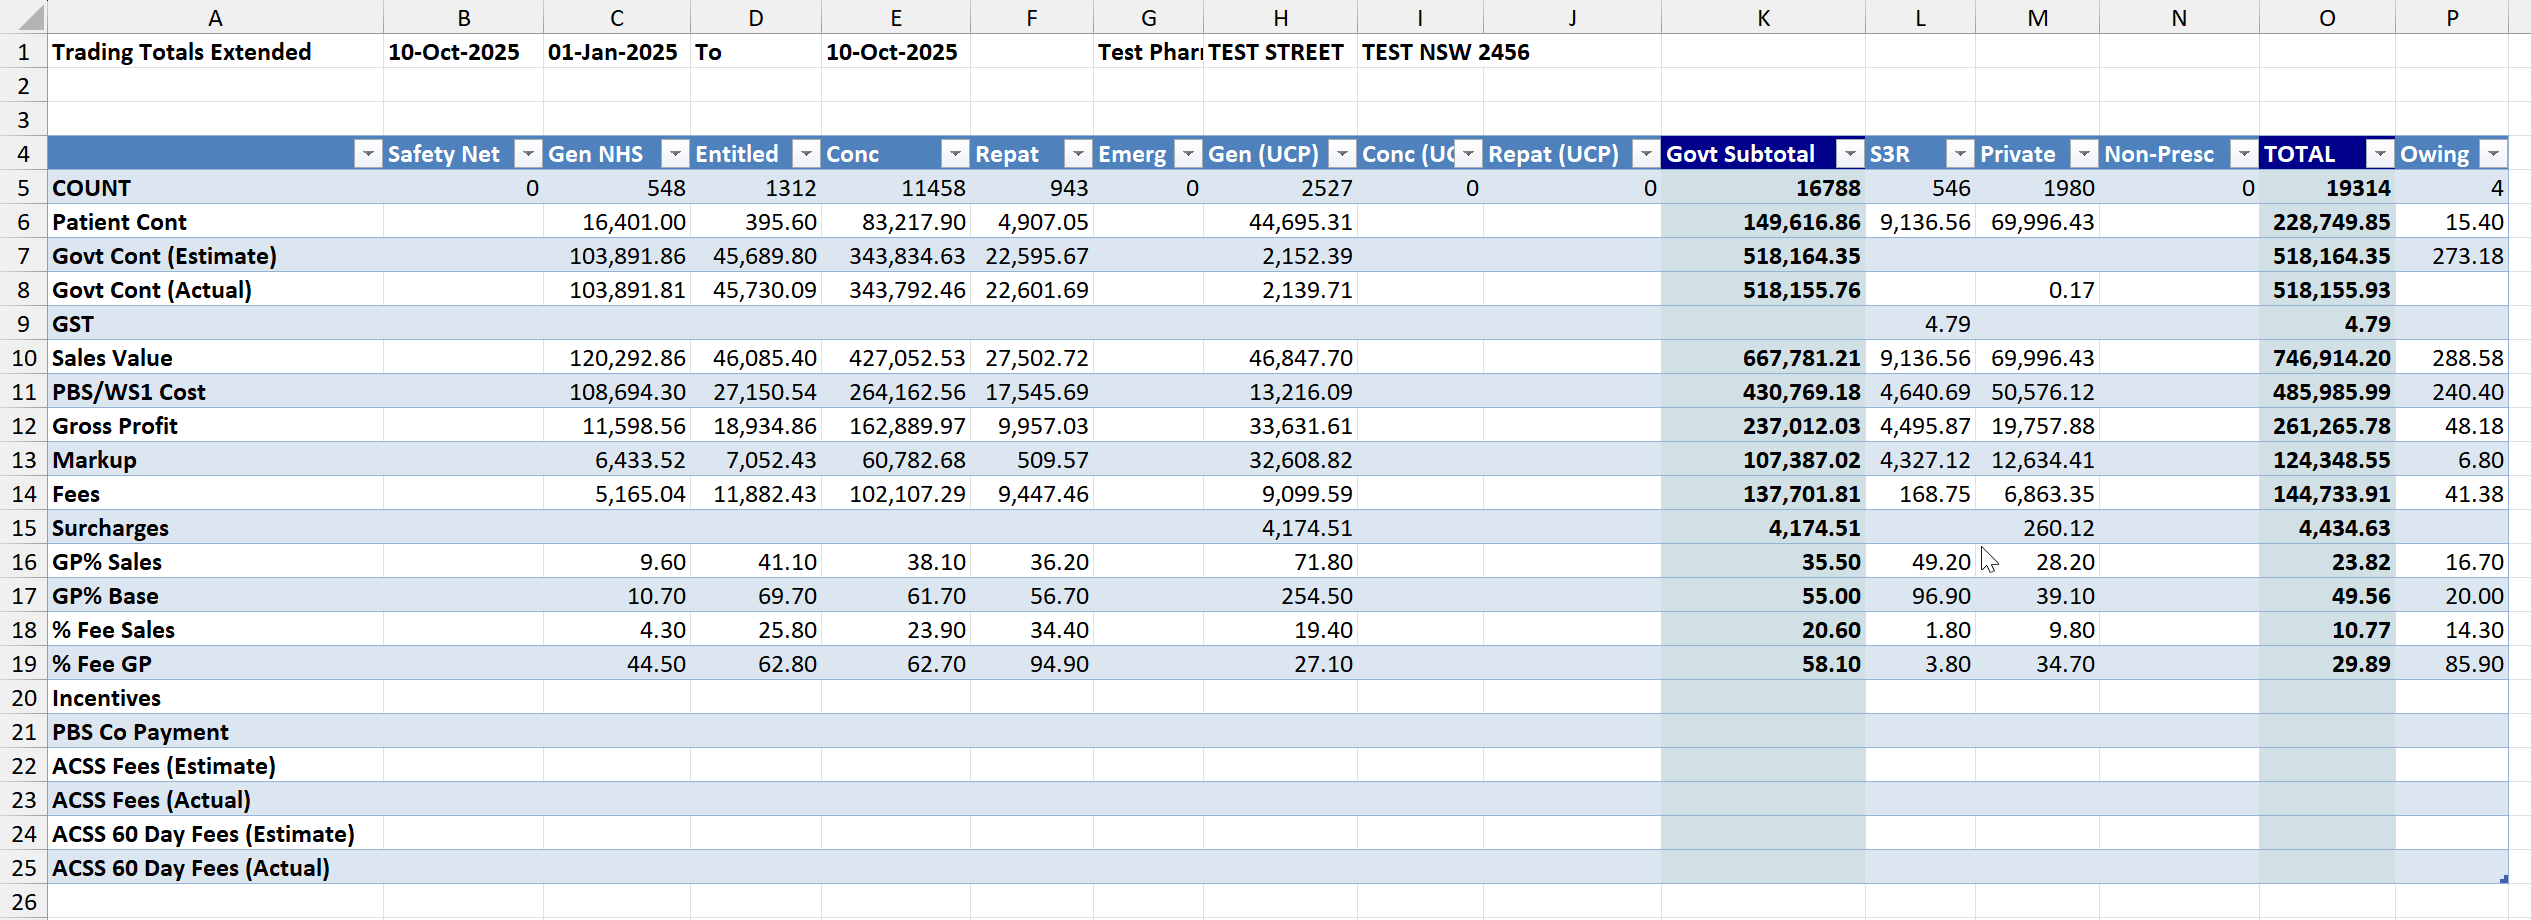Viewport: 2531px width, 920px height.
Task: Expand the TOTAL column filter arrow
Action: point(2380,154)
